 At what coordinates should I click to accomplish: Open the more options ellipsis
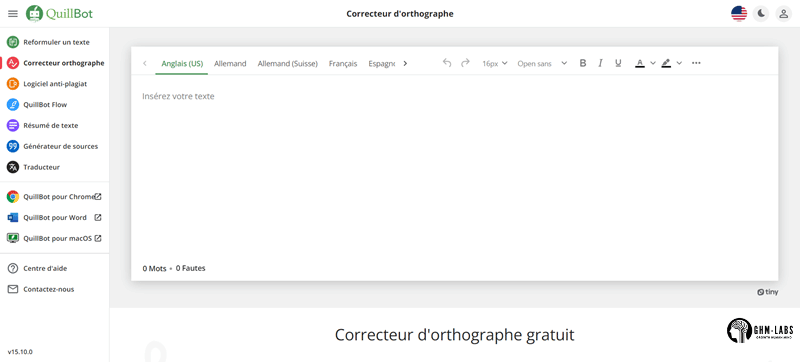(x=696, y=63)
